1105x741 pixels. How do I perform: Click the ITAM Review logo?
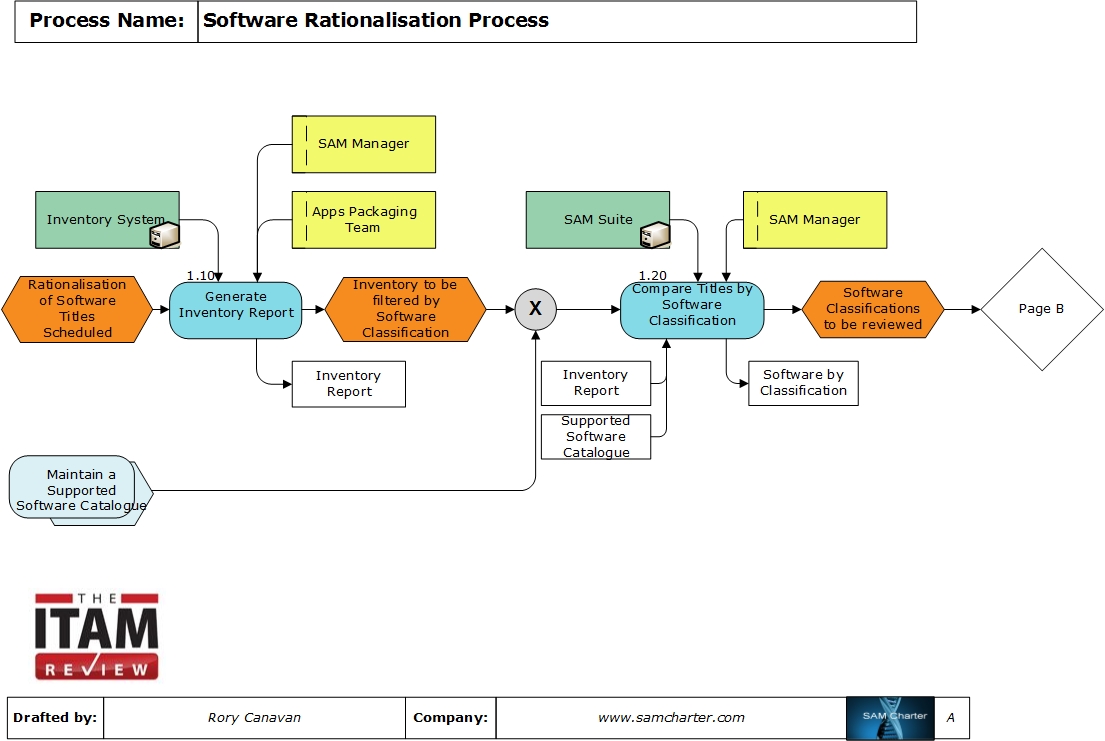pyautogui.click(x=97, y=637)
